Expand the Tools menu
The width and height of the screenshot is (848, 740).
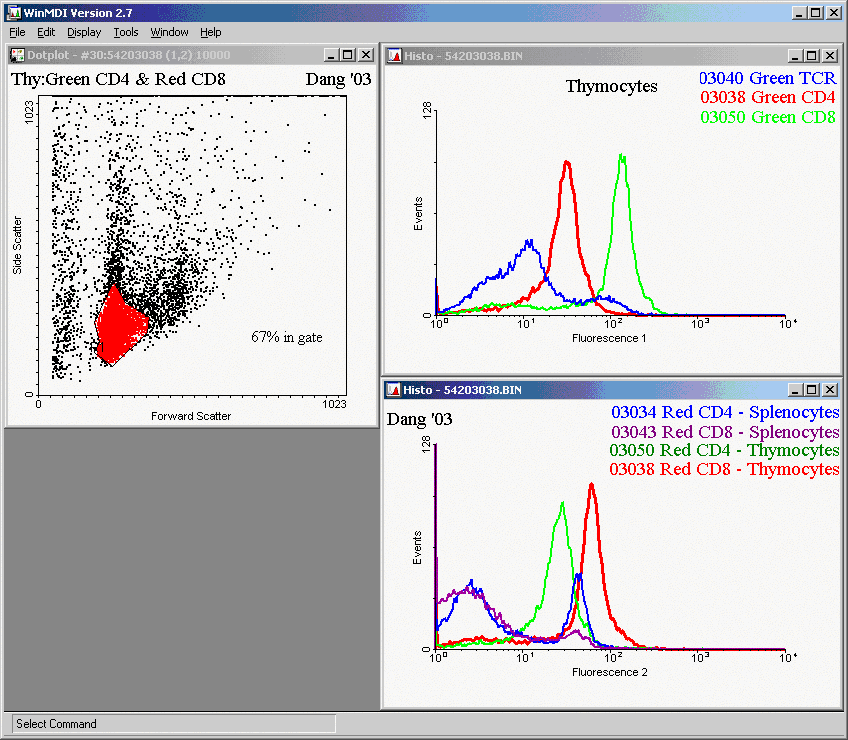(126, 32)
